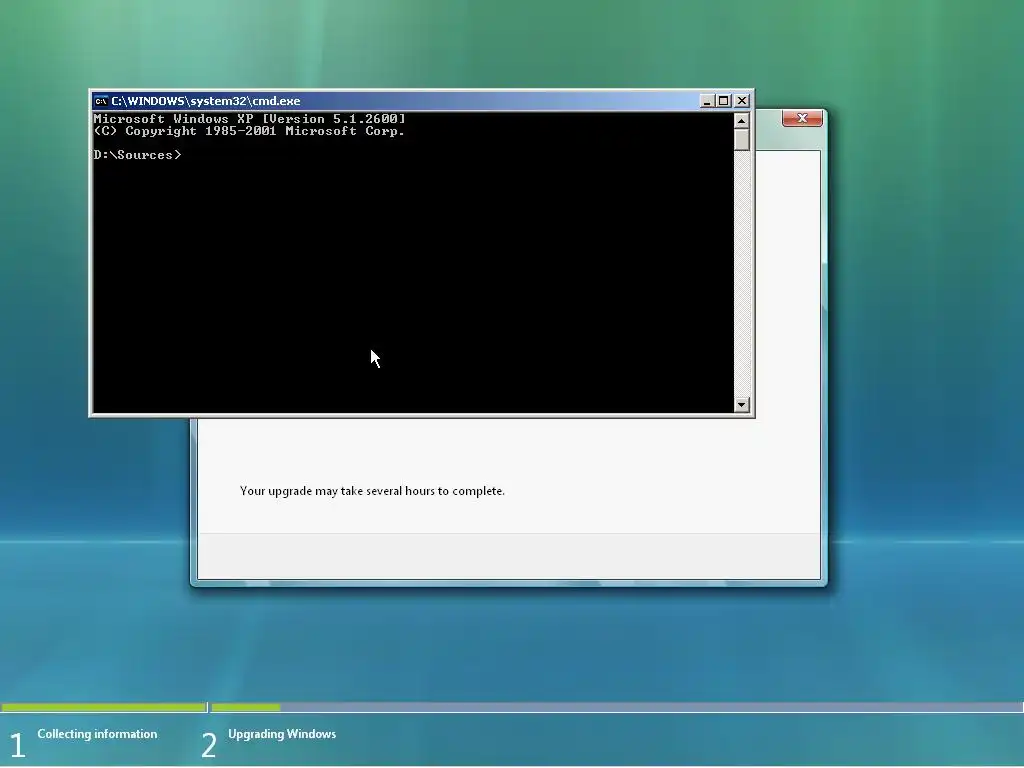Close the Windows upgrade dialog behind cmd
Viewport: 1024px width, 768px height.
tap(802, 118)
